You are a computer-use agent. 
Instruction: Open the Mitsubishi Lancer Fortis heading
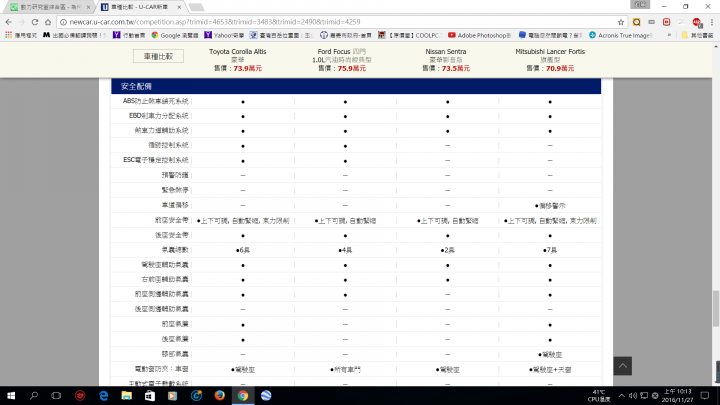pos(550,51)
